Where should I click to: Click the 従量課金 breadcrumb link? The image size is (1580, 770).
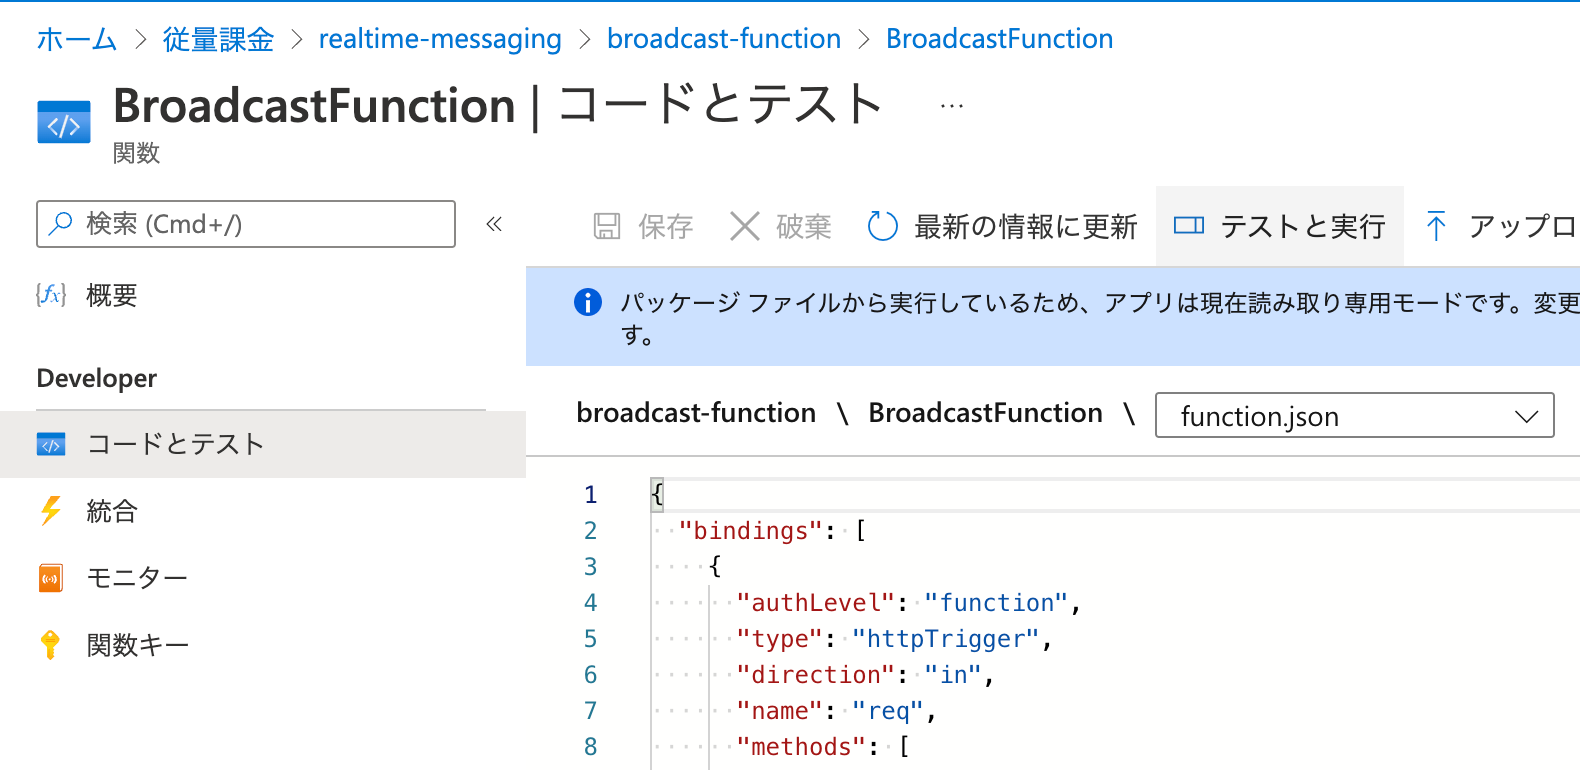pyautogui.click(x=218, y=39)
